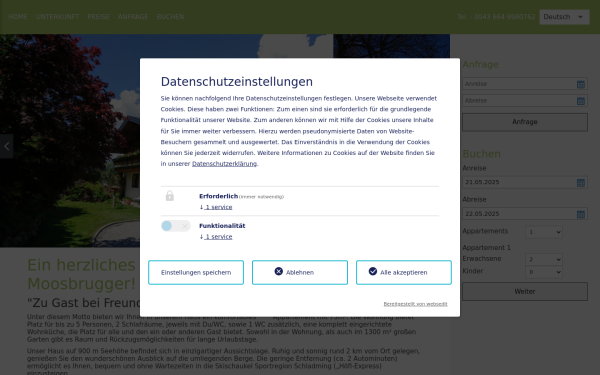The height and width of the screenshot is (375, 600).
Task: Open Bereitgestellt von websedit link
Action: [416, 304]
